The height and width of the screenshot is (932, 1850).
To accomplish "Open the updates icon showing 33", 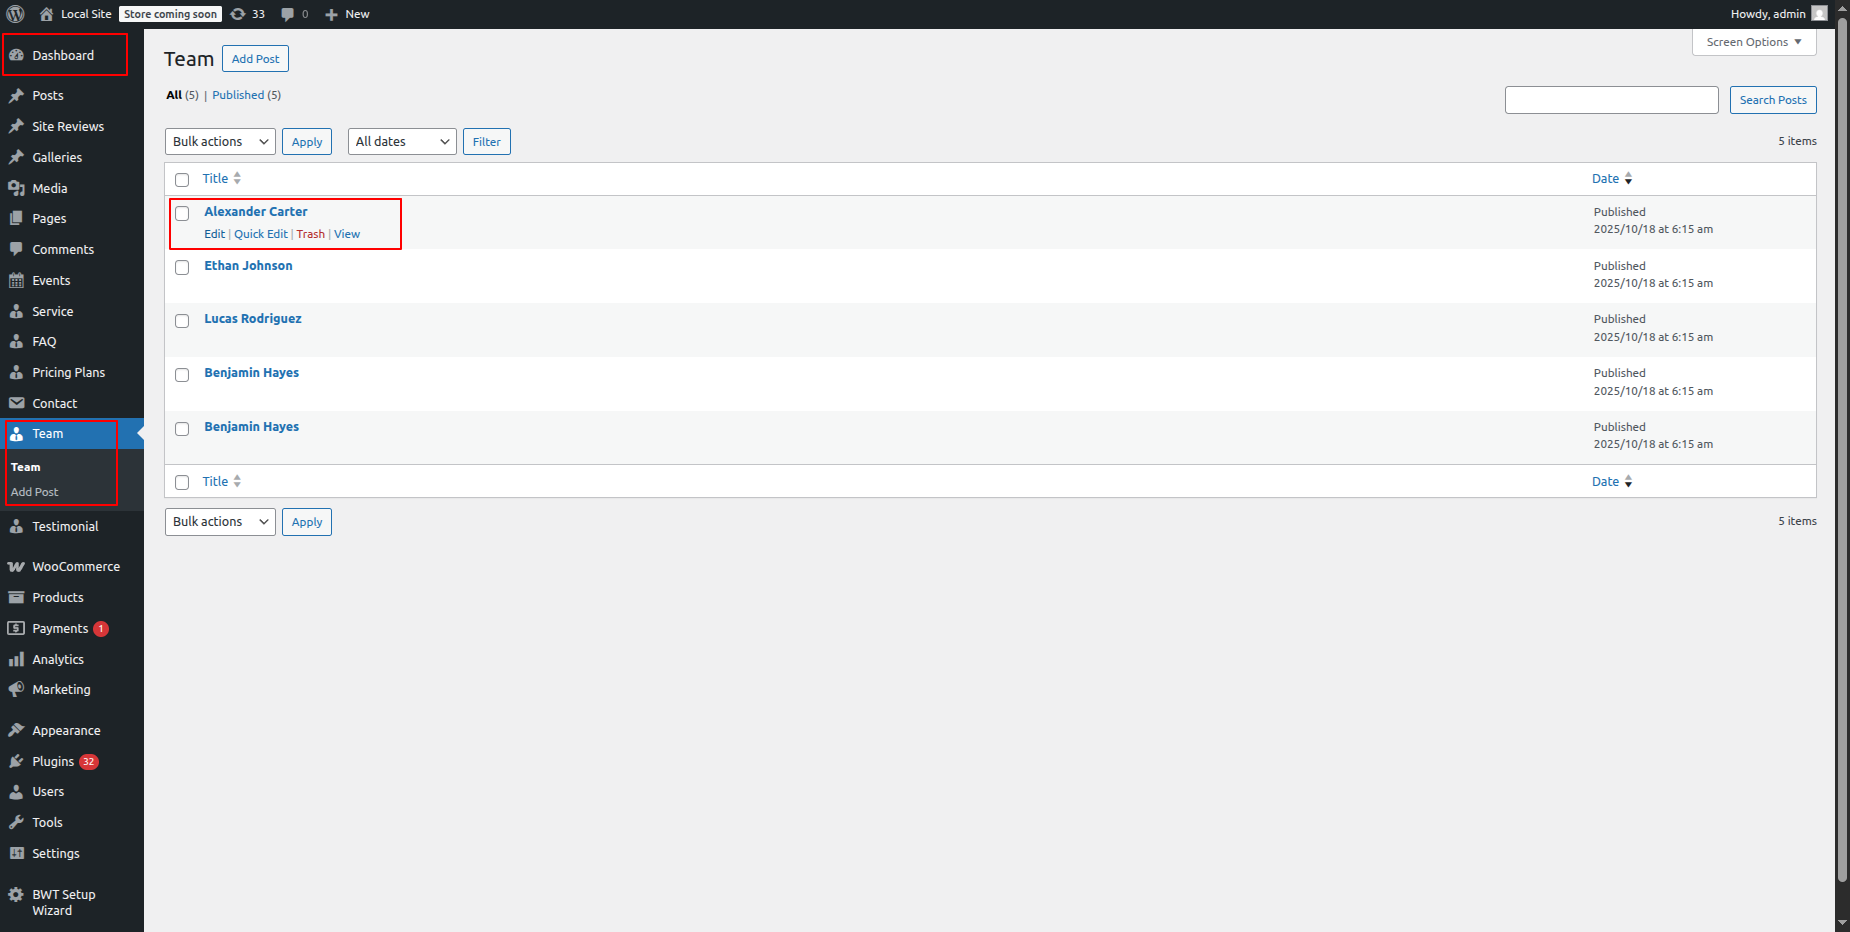I will [x=238, y=14].
